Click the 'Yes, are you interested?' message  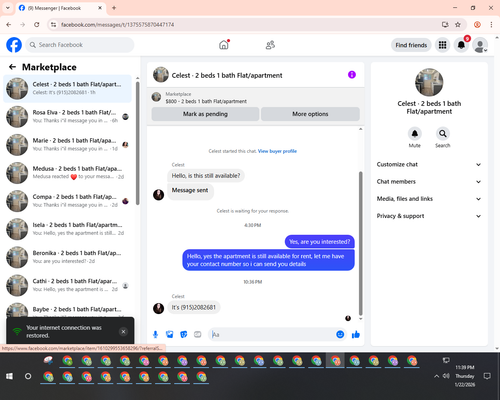[x=319, y=242]
